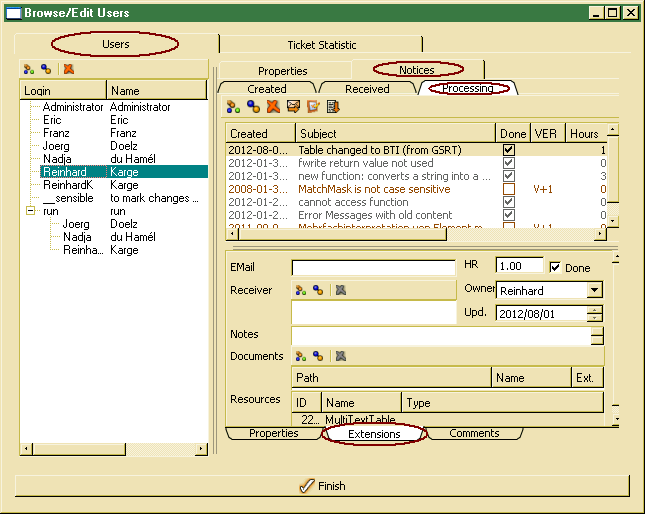645x514 pixels.
Task: Switch to the Ticket Statistic tab
Action: coord(321,45)
